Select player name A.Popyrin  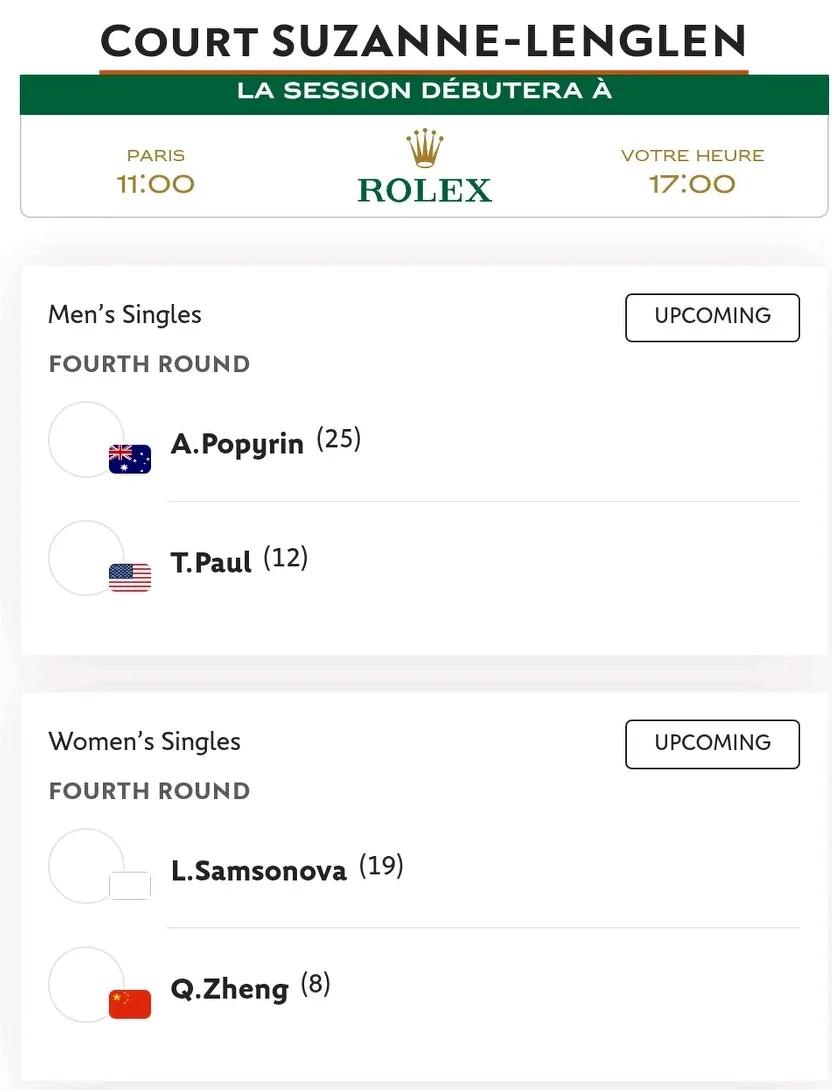tap(237, 444)
